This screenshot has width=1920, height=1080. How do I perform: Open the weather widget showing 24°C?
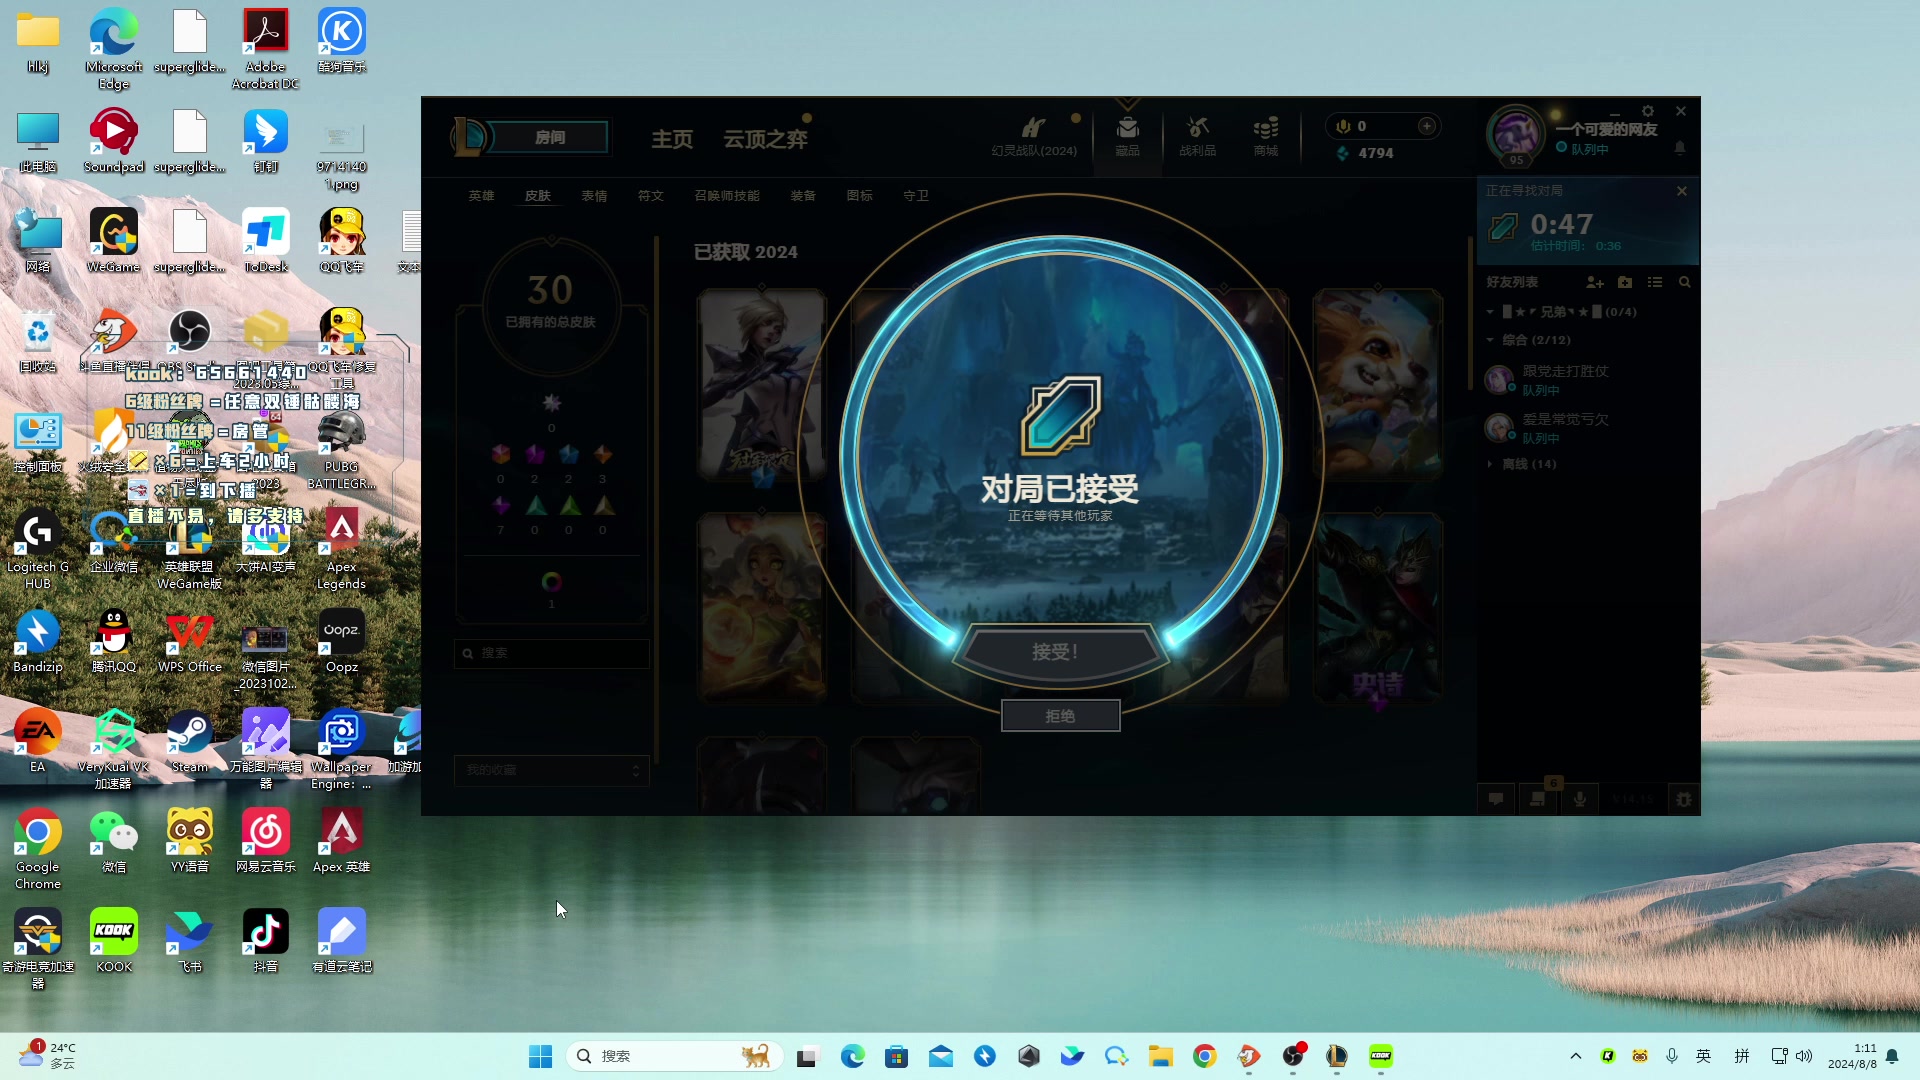pos(46,1056)
